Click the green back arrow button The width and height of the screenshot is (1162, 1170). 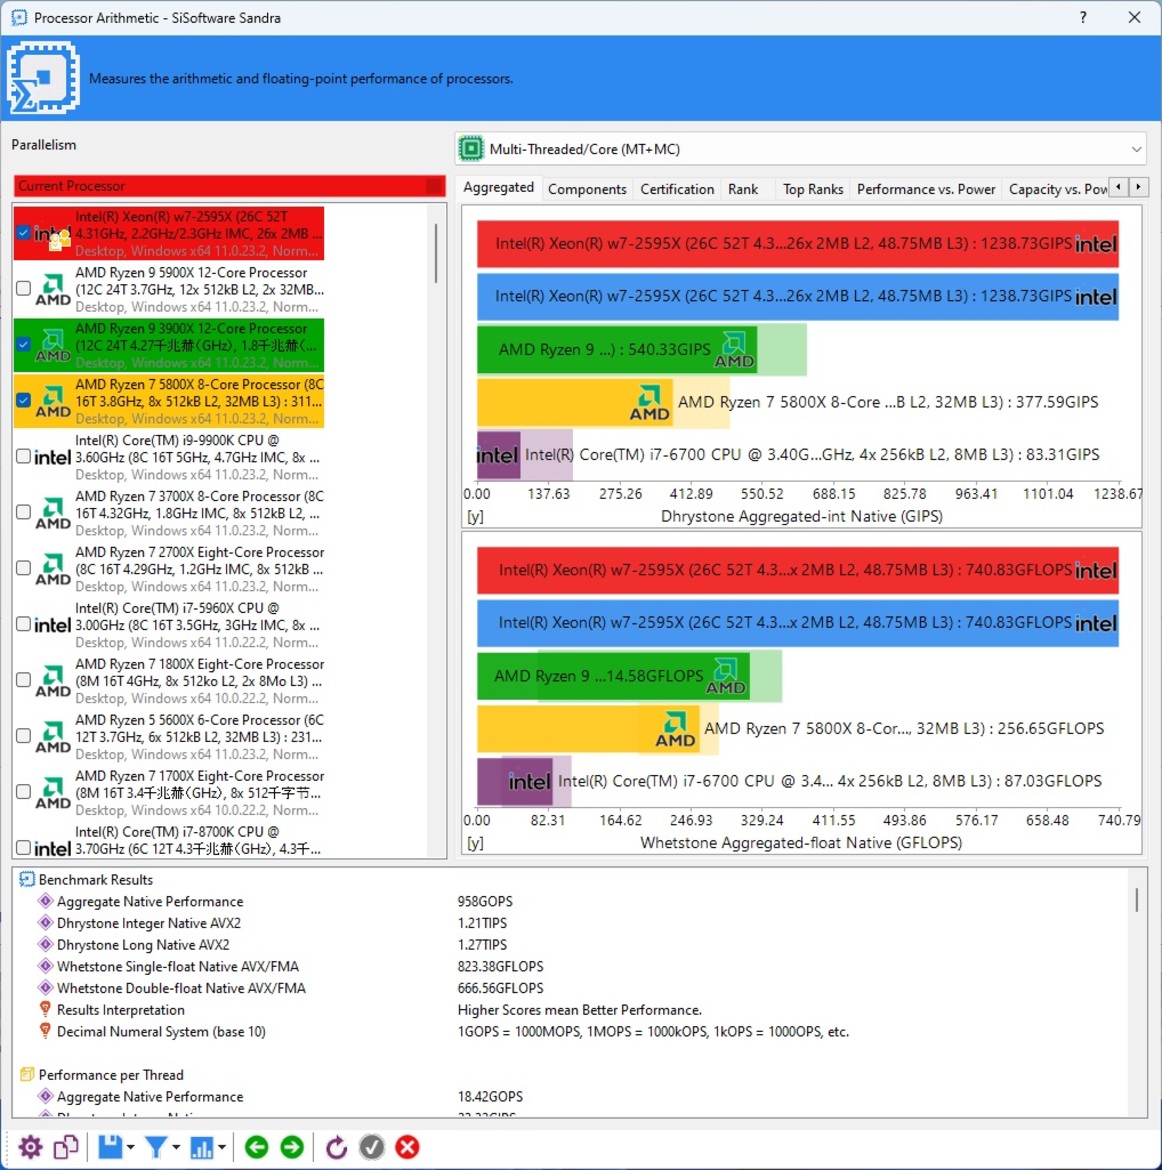[257, 1147]
